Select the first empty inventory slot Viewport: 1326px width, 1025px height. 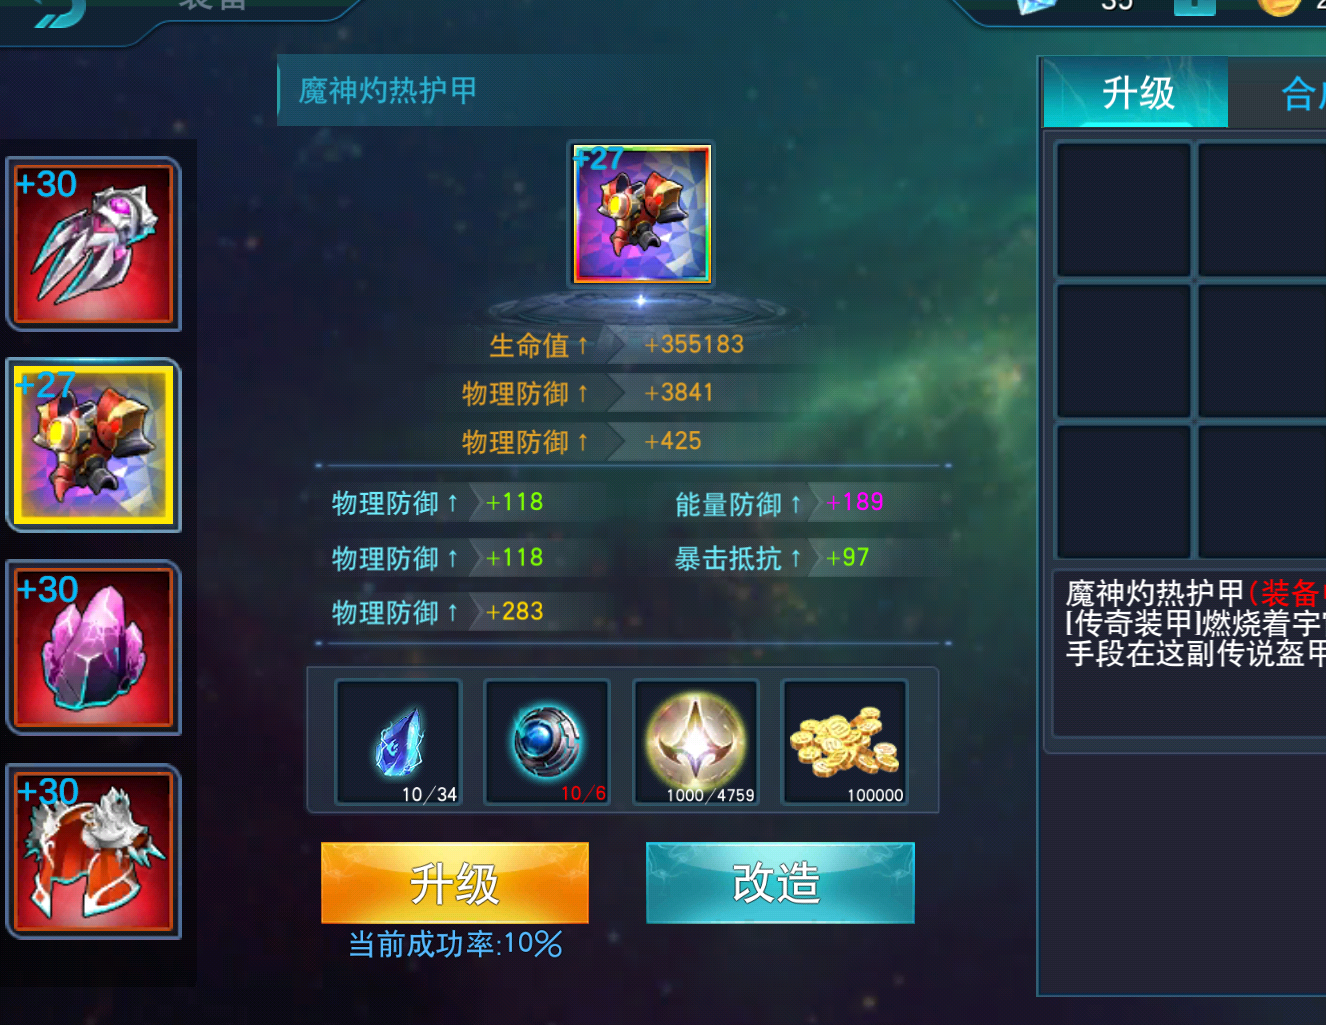pos(1123,209)
